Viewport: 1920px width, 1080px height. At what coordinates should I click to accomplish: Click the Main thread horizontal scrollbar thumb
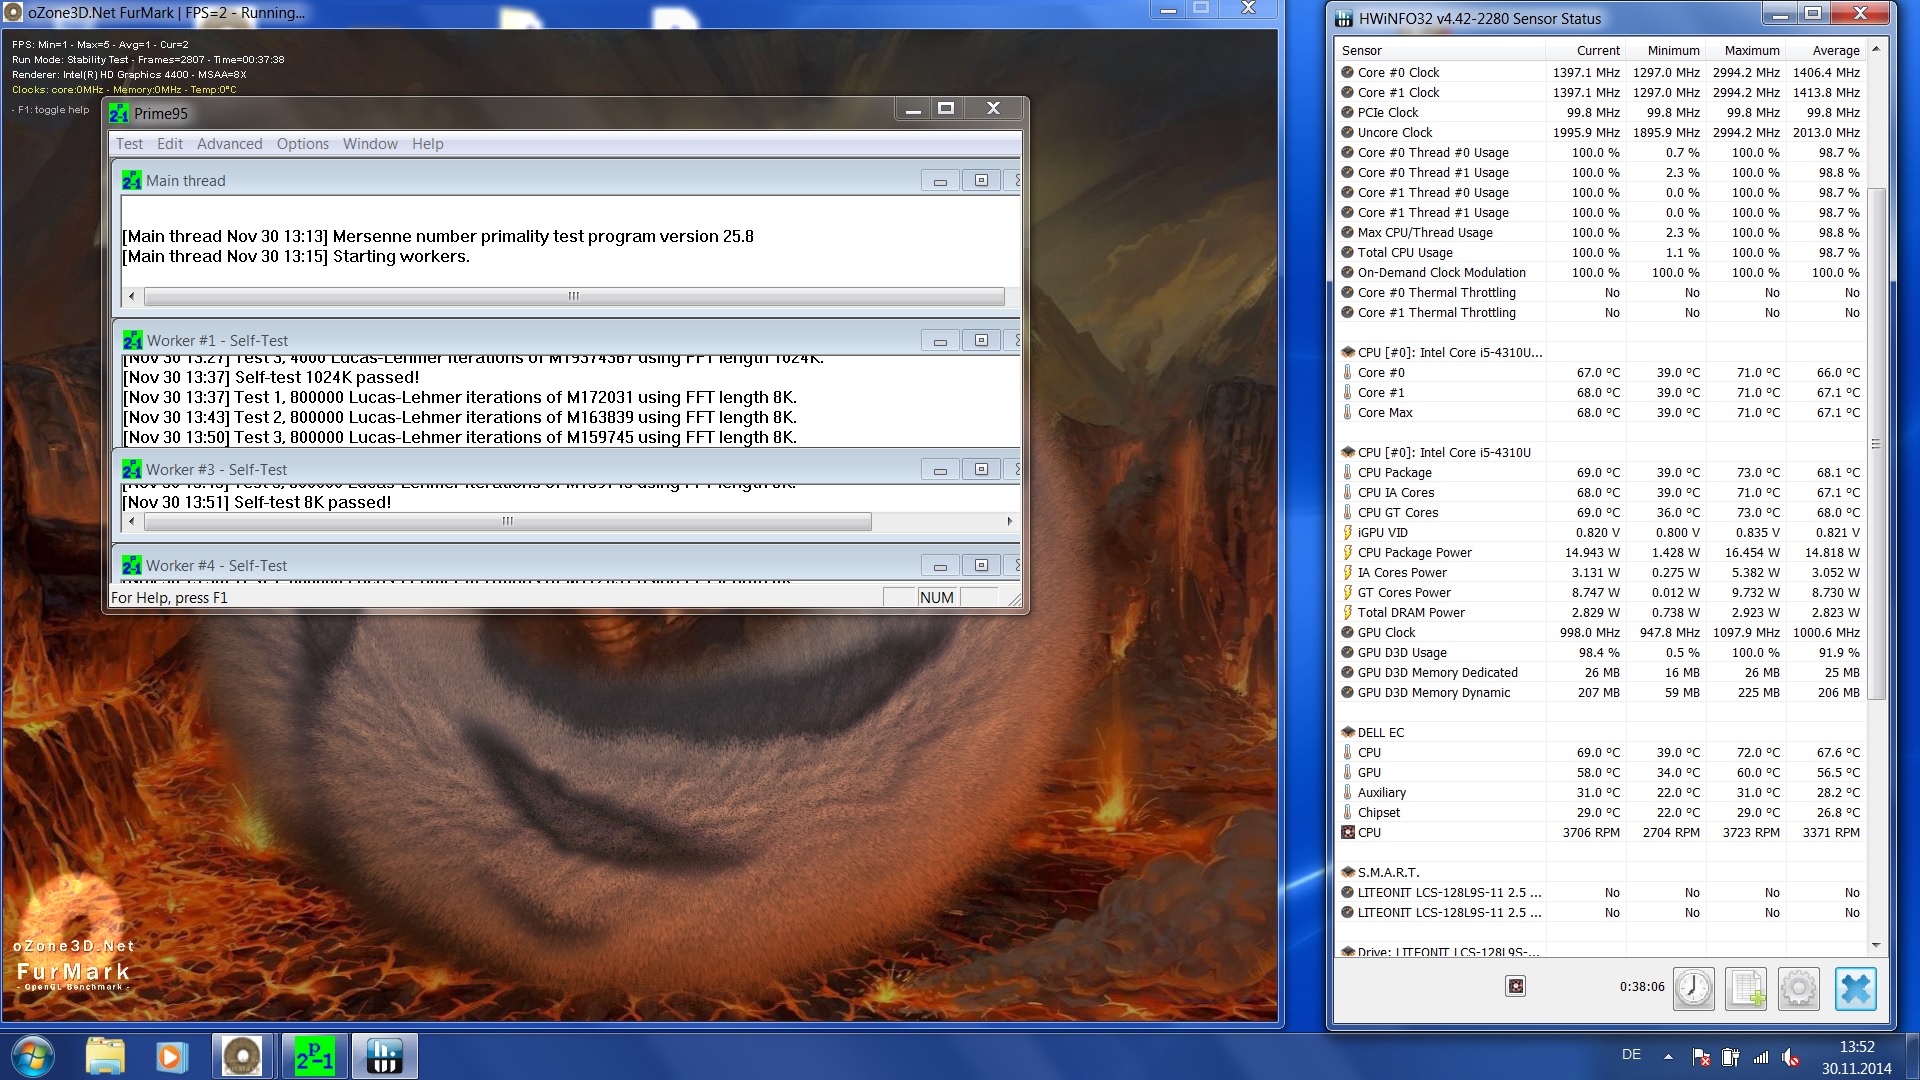coord(574,296)
